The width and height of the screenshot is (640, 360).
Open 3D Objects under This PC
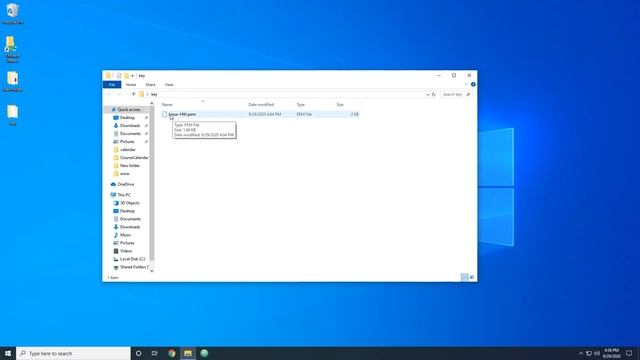[129, 203]
